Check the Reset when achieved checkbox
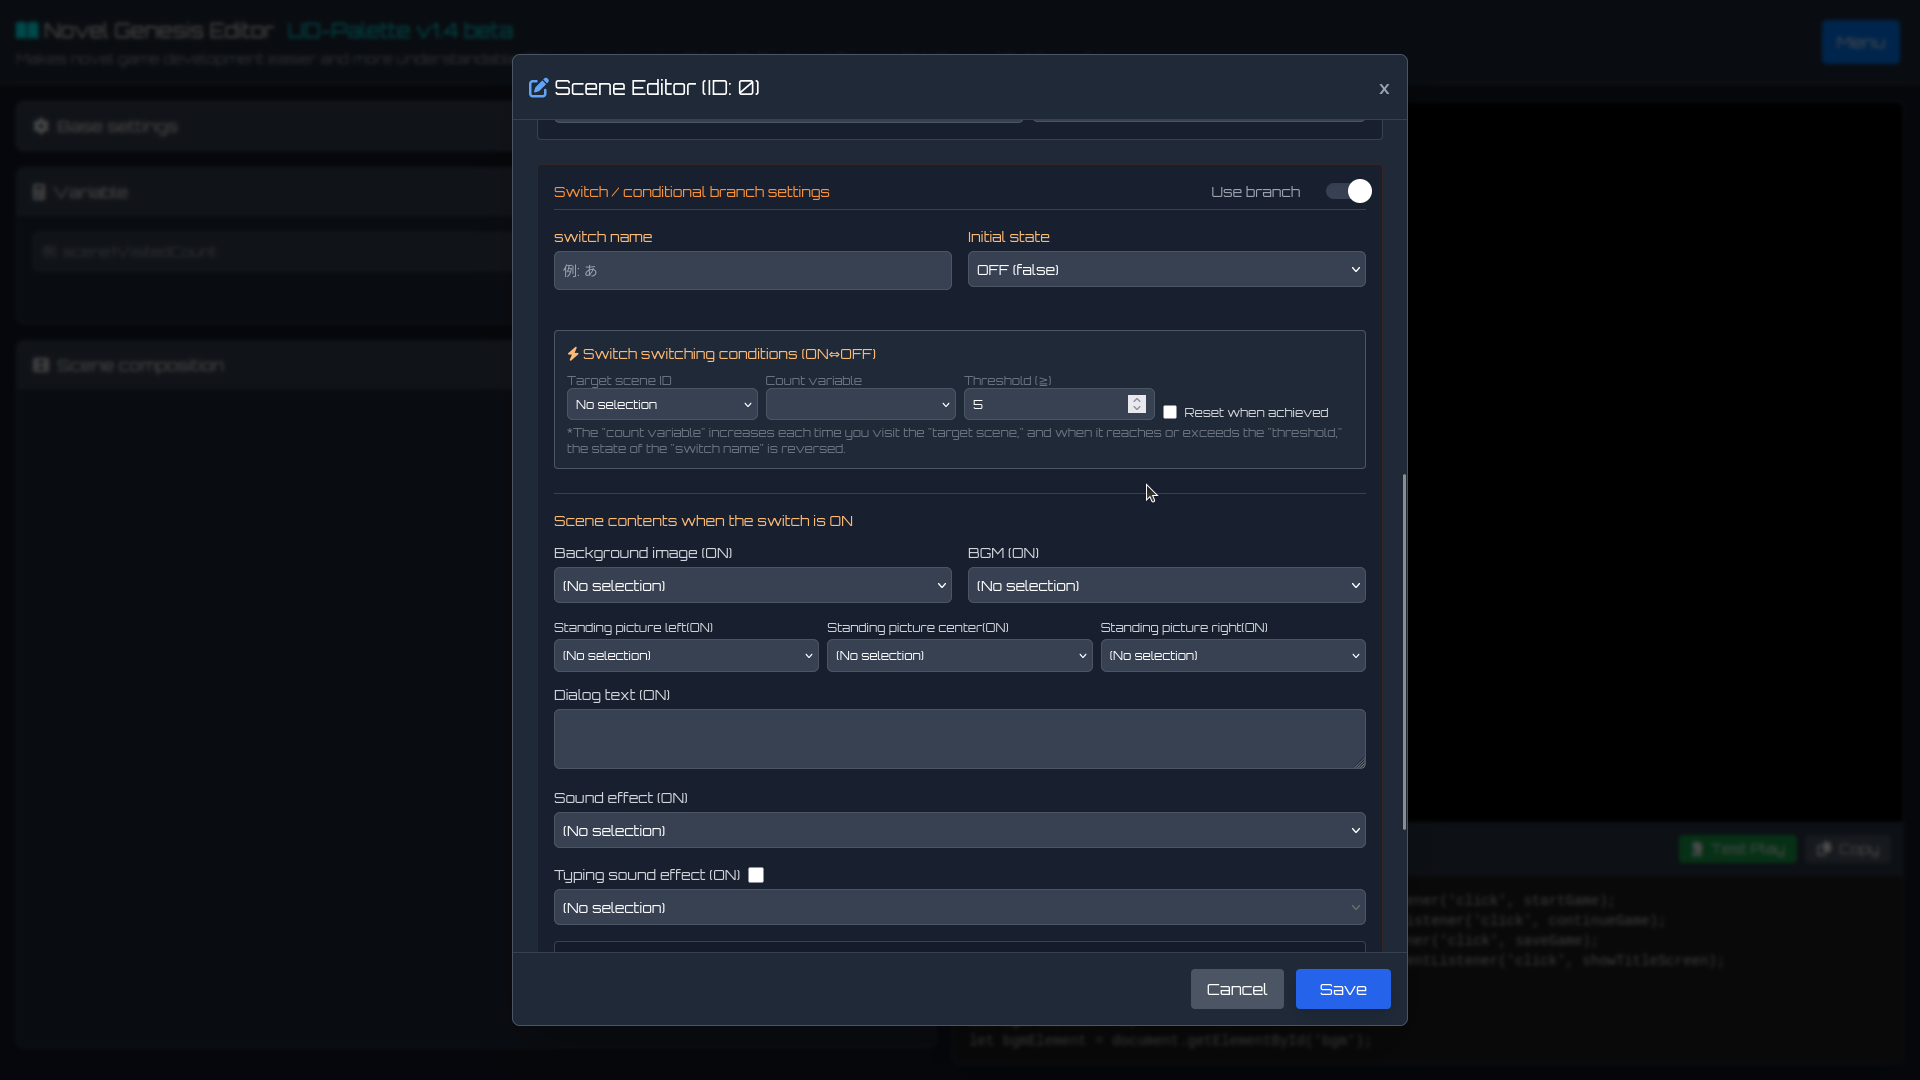The height and width of the screenshot is (1080, 1920). tap(1170, 413)
